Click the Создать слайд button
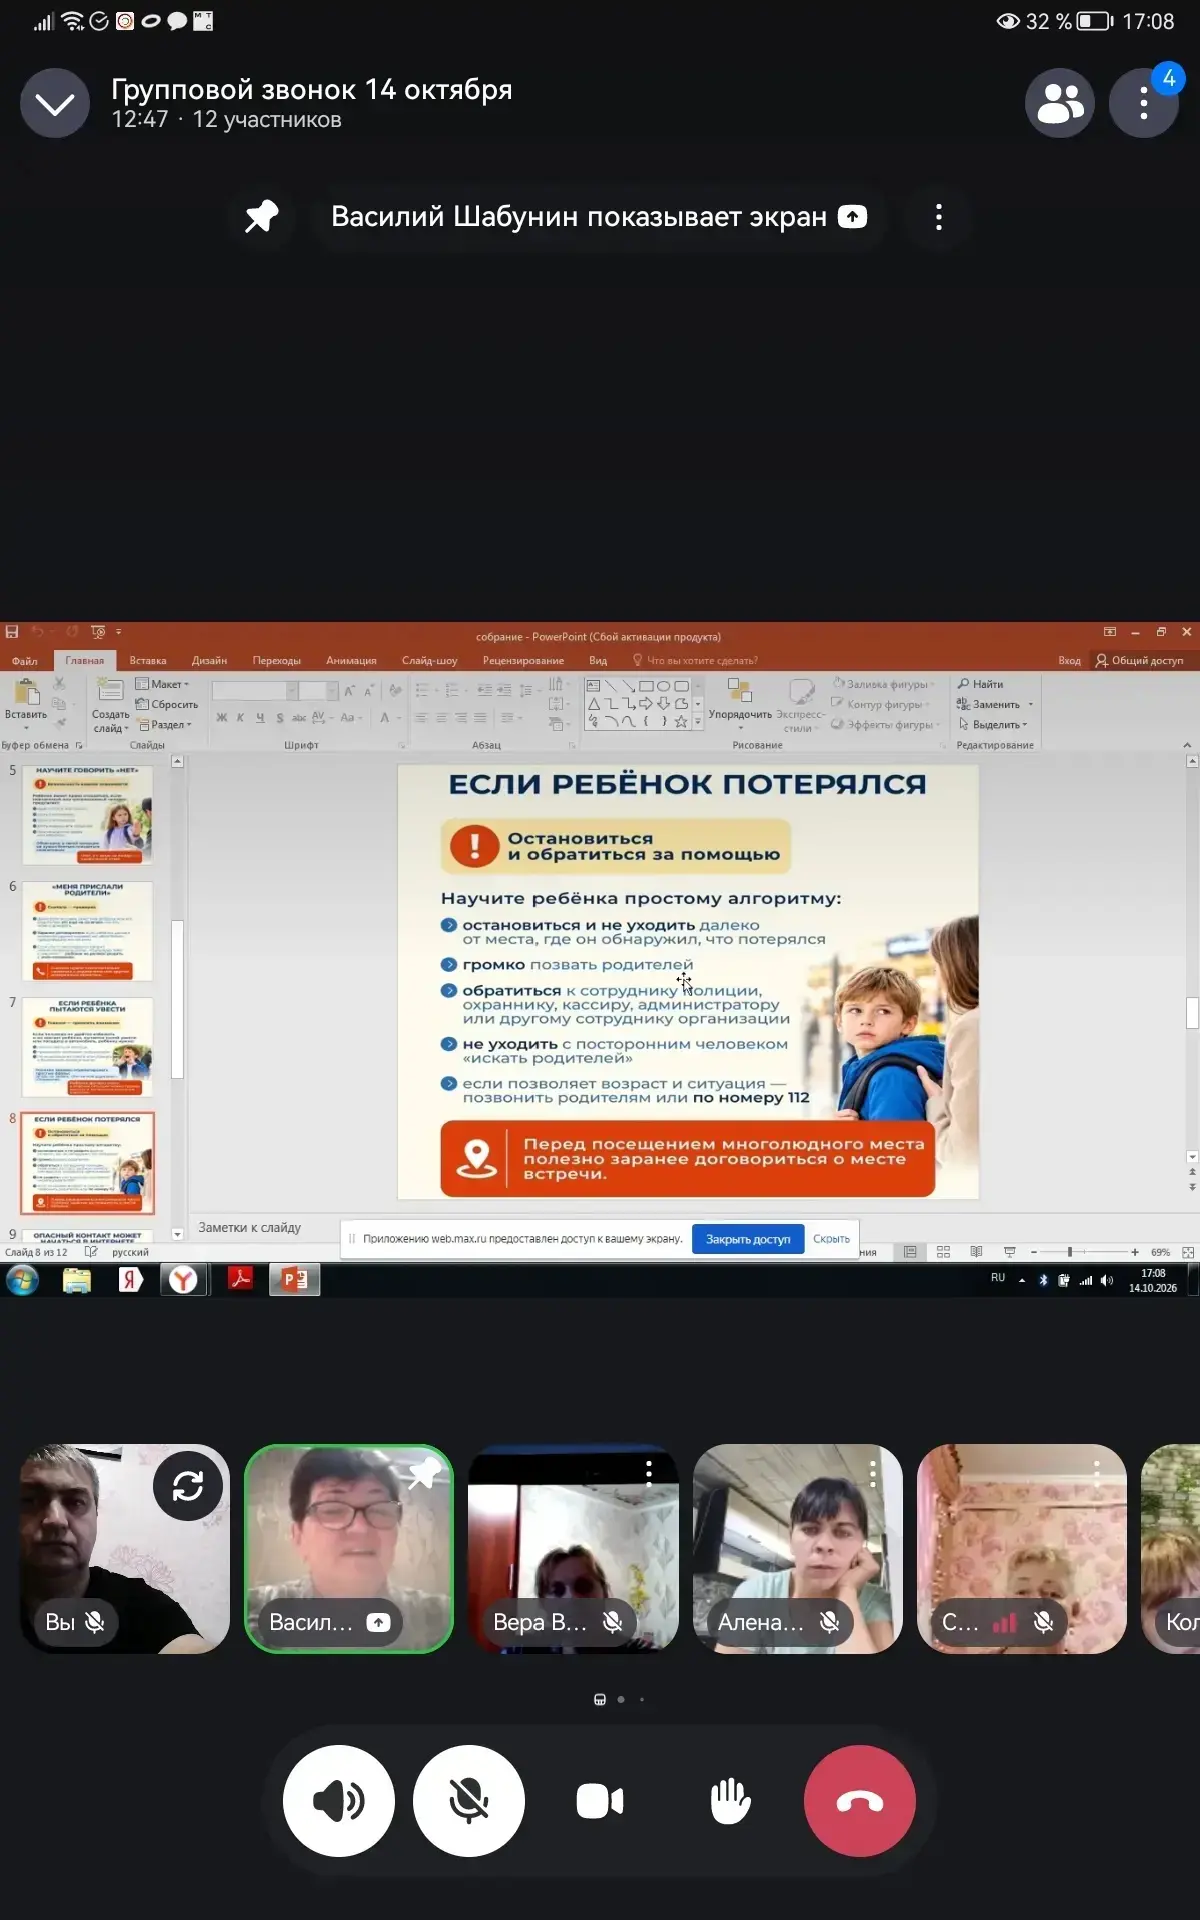The width and height of the screenshot is (1200, 1920). pyautogui.click(x=110, y=705)
